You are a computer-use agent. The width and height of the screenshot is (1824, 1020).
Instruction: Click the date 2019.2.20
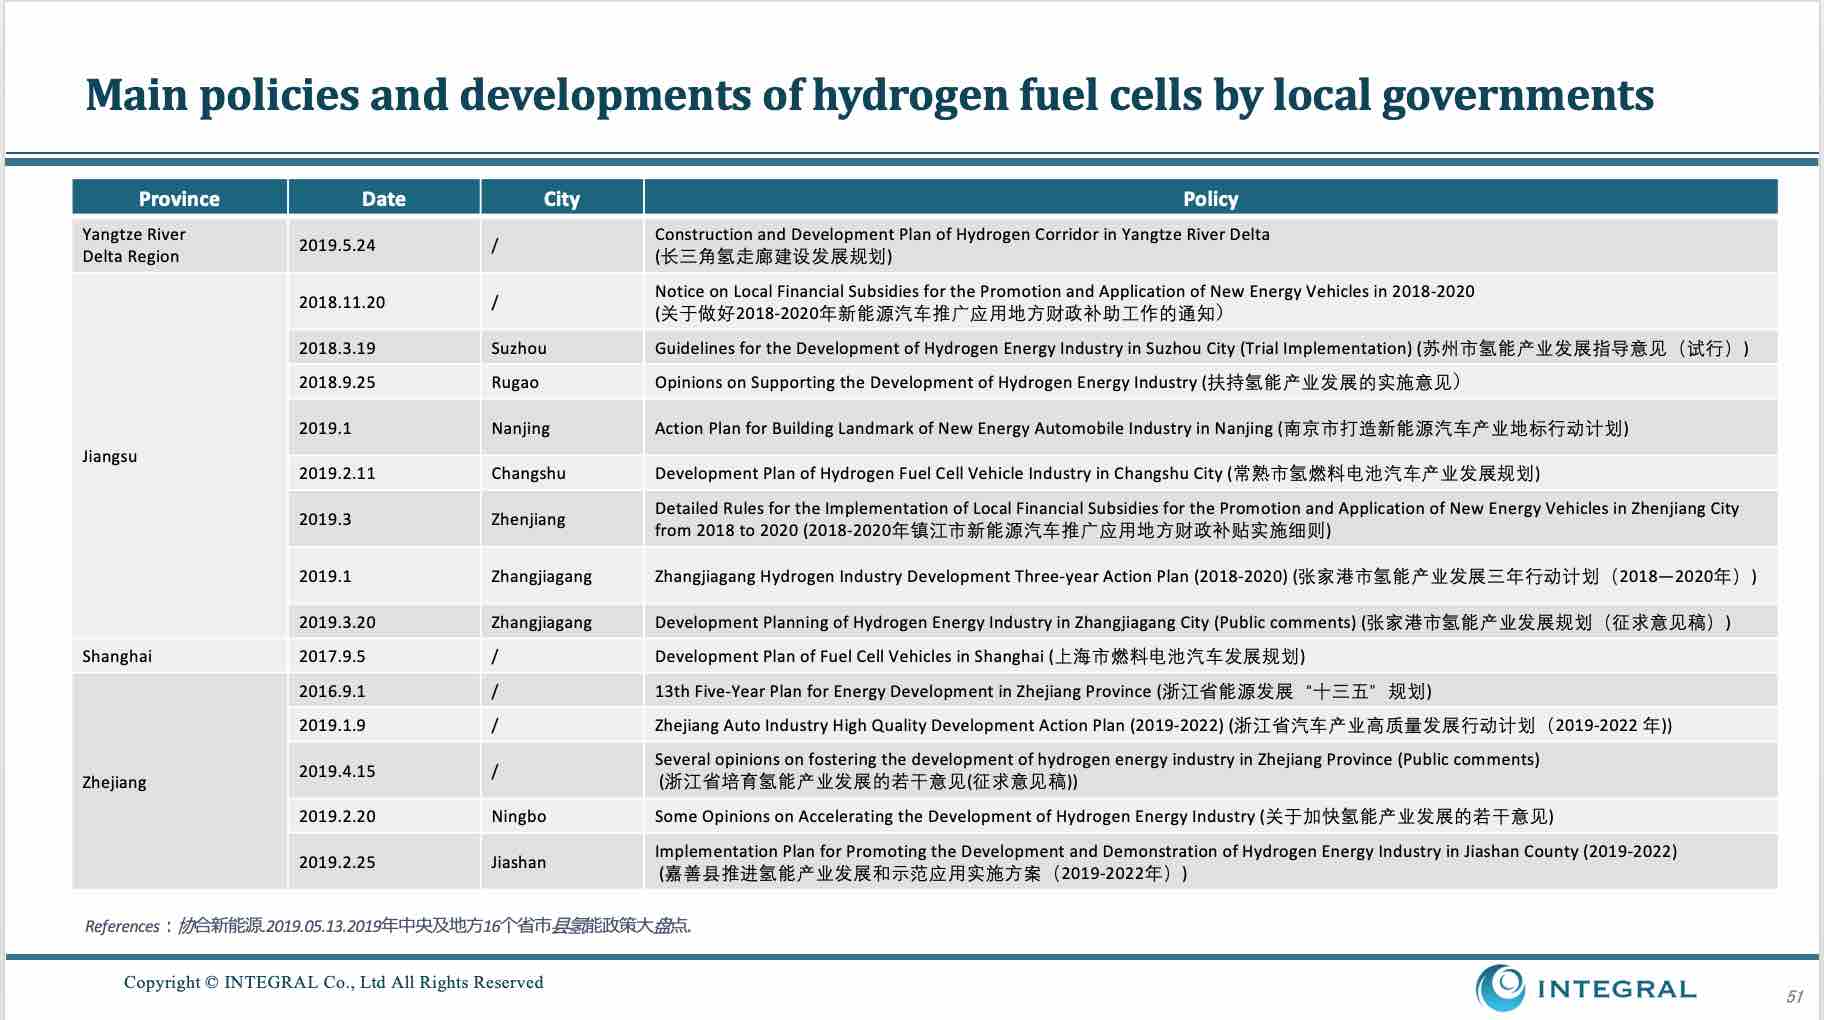[337, 816]
